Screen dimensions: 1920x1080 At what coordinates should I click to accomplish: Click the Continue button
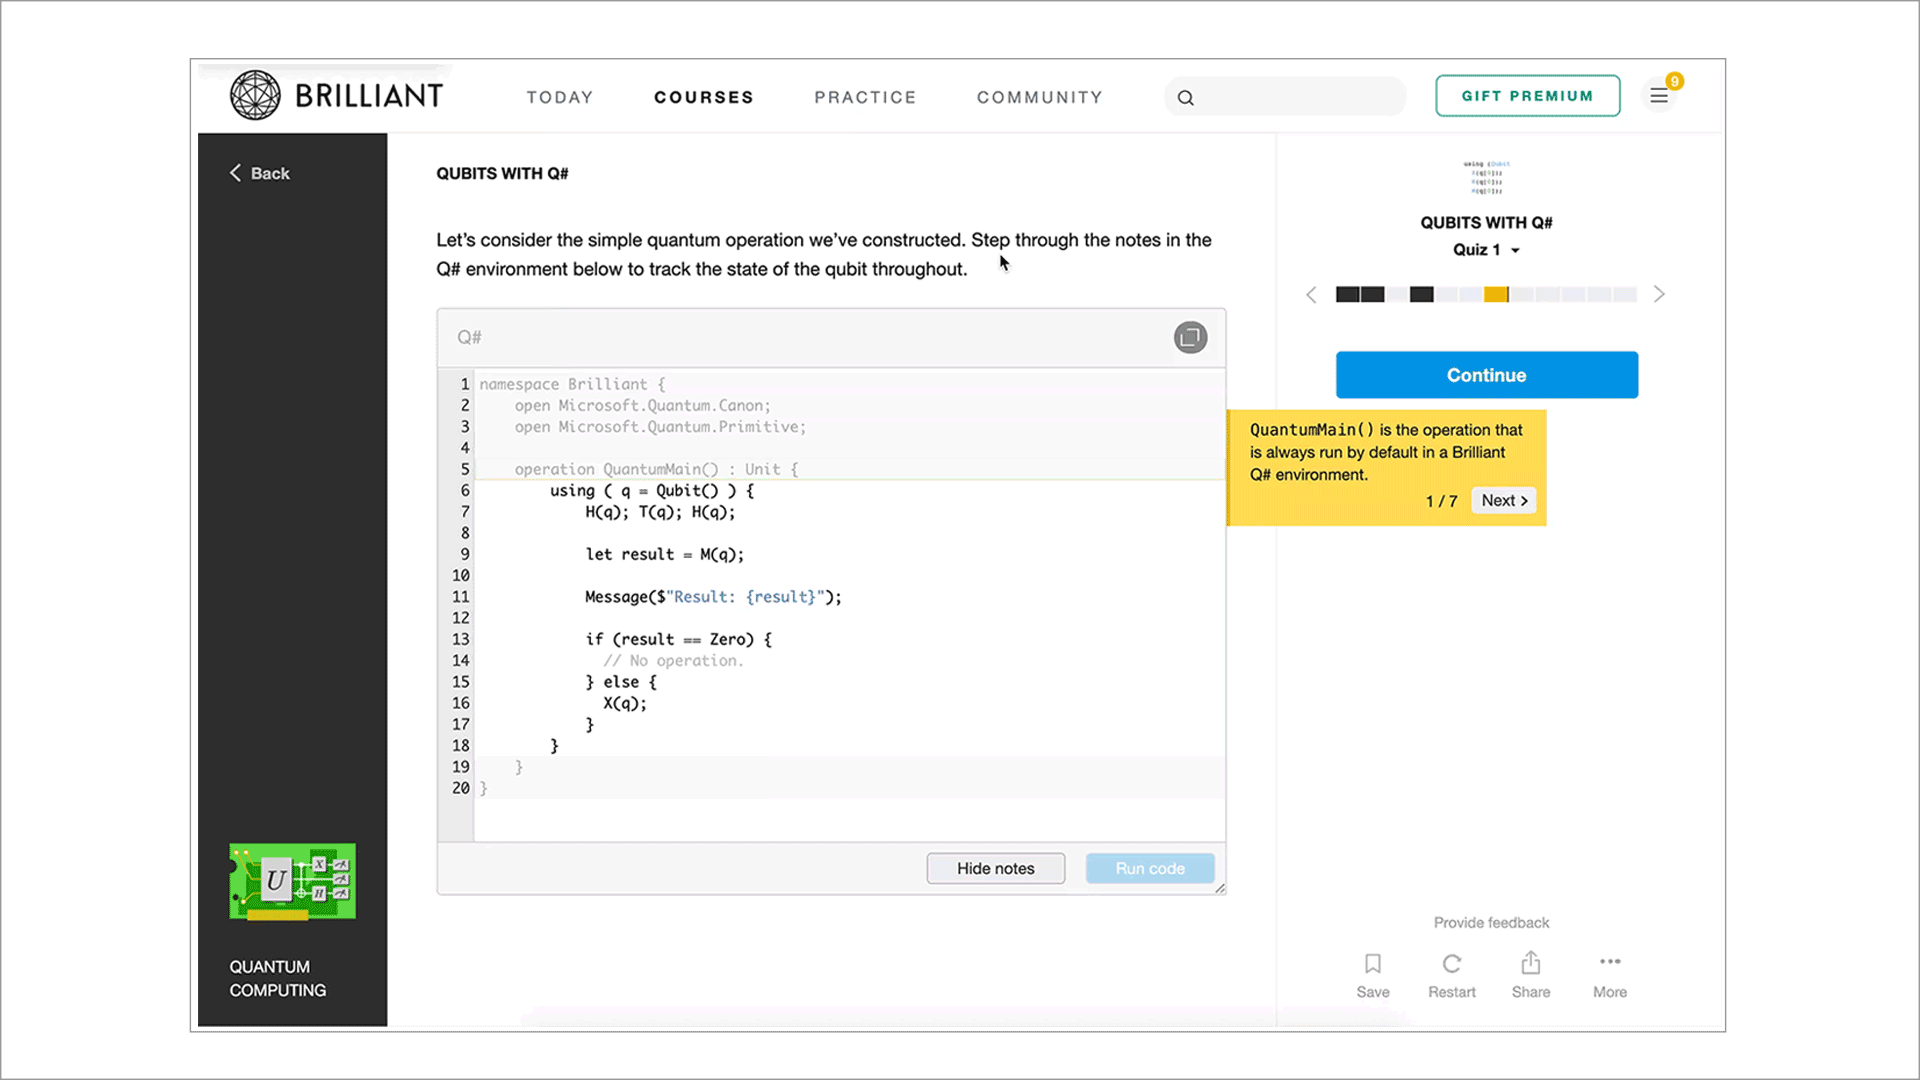[1487, 375]
